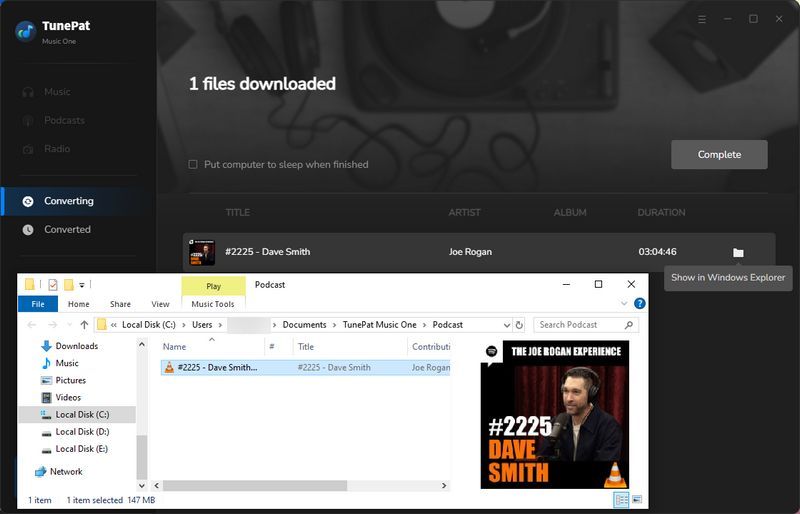Viewport: 800px width, 514px height.
Task: Switch to the Music Tools tab
Action: click(213, 304)
